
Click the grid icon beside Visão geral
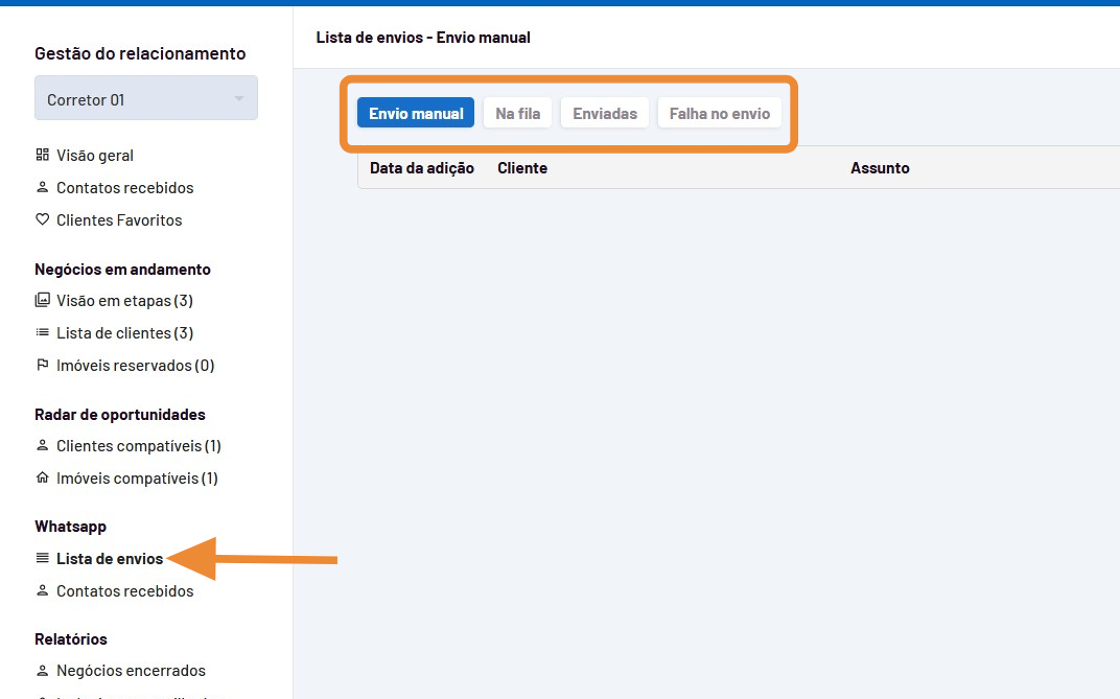coord(42,155)
